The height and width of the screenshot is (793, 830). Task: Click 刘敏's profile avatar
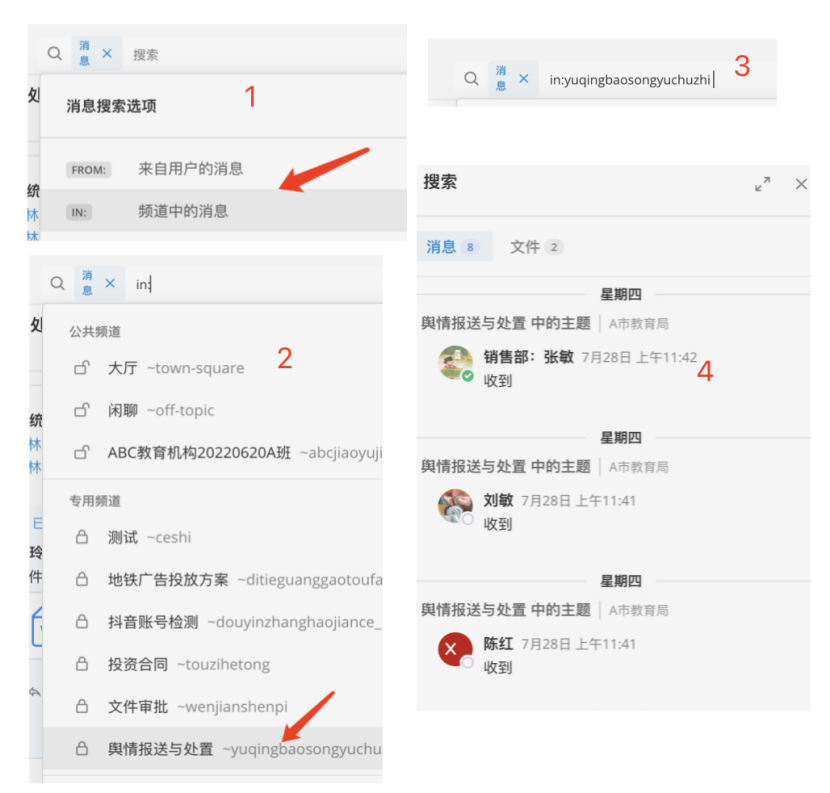tap(455, 506)
